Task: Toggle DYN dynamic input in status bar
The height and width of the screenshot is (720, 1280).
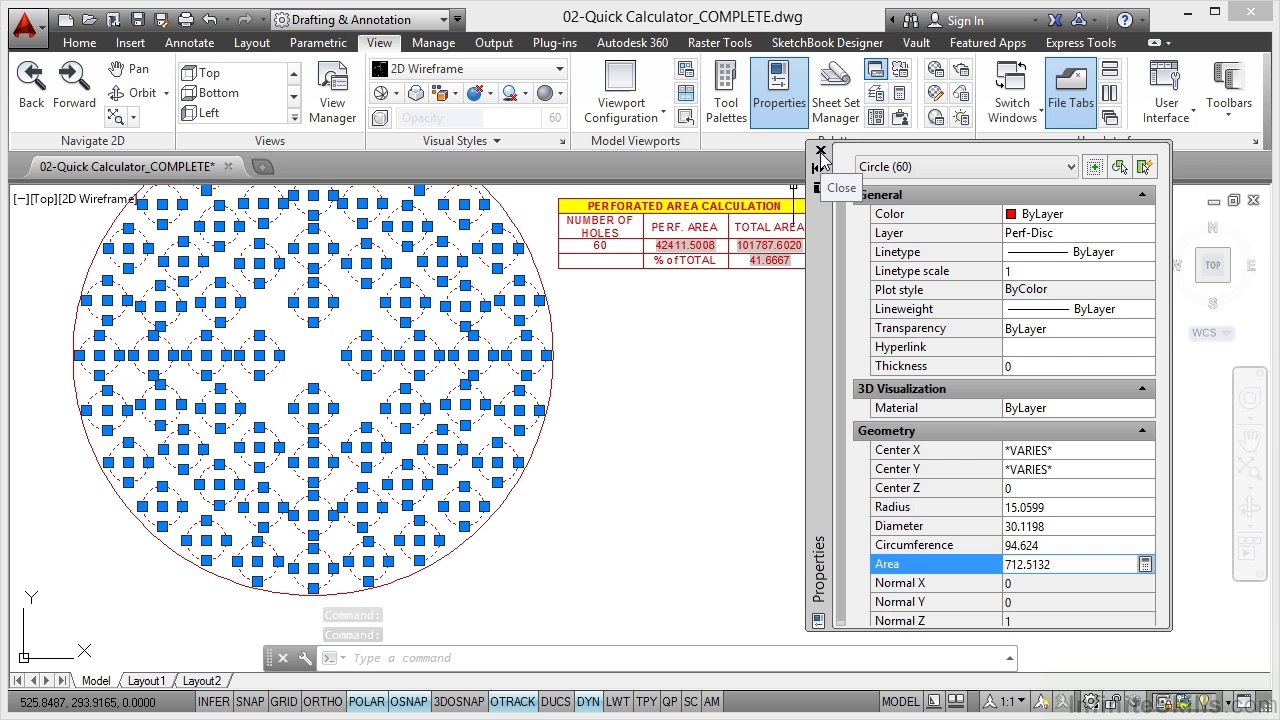Action: tap(588, 702)
